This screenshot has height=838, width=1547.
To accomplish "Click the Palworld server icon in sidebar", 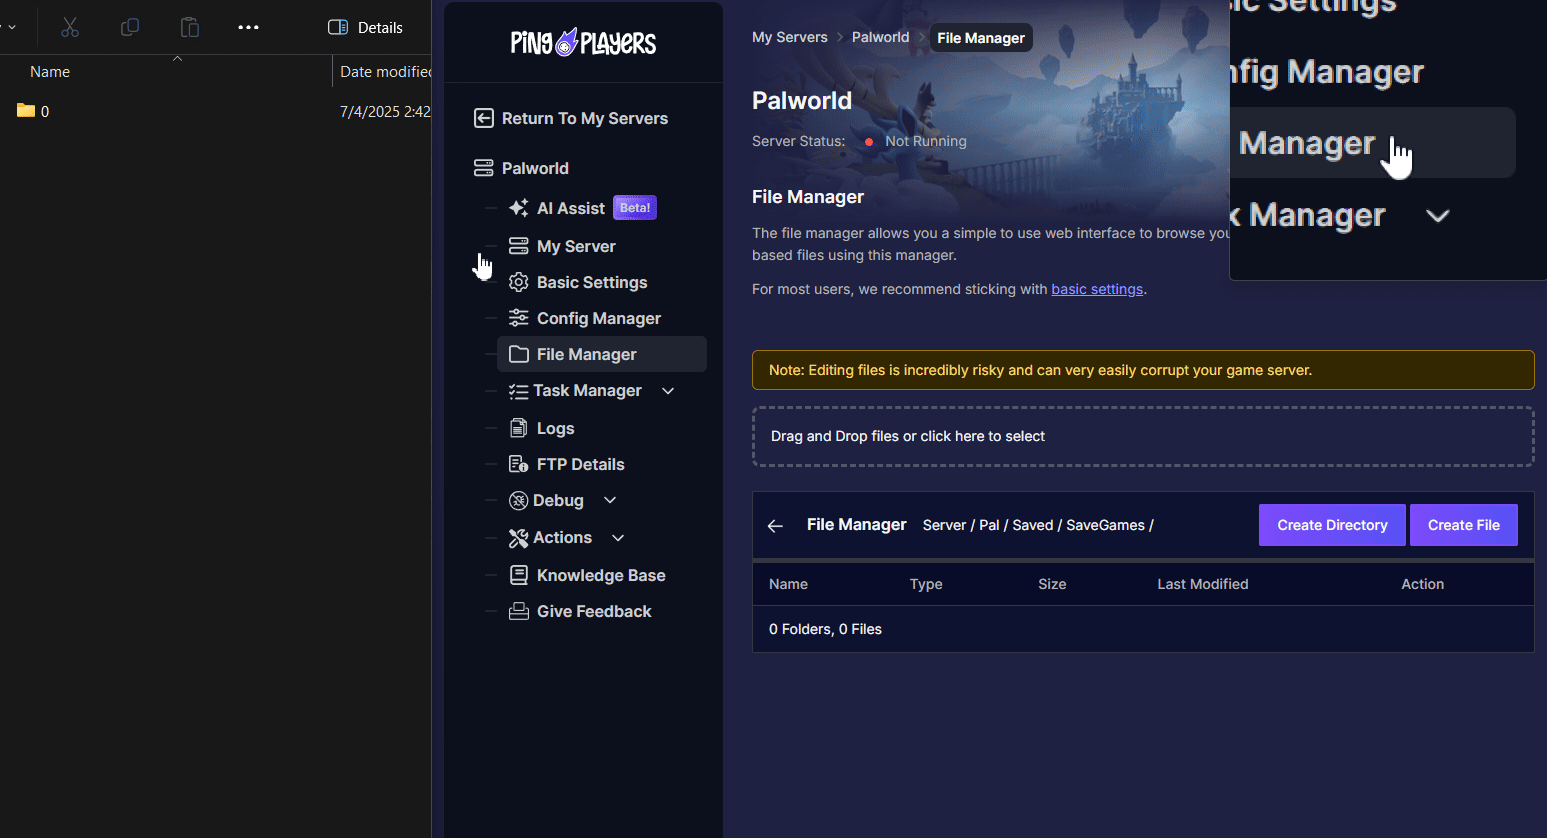I will 484,168.
